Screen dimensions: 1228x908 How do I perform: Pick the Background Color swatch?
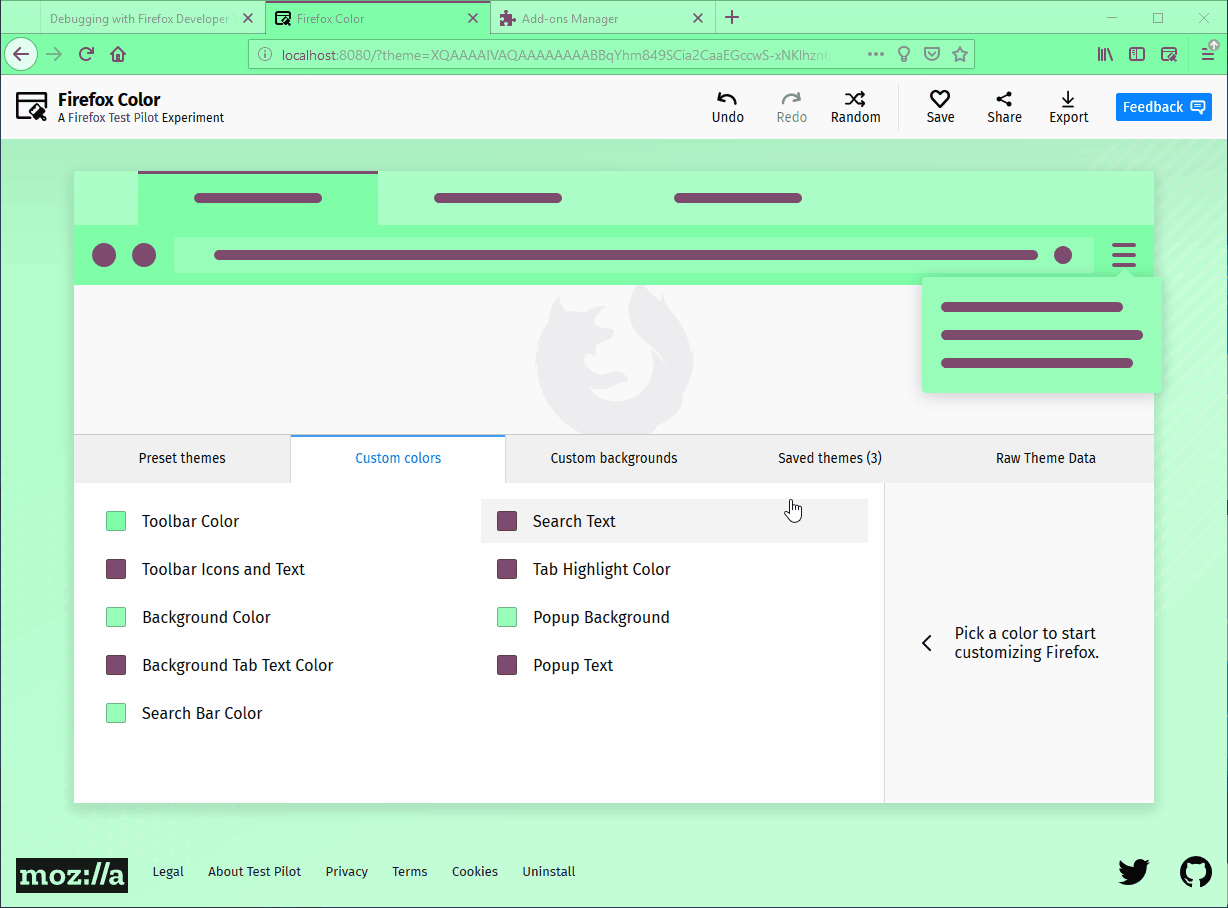pos(116,617)
